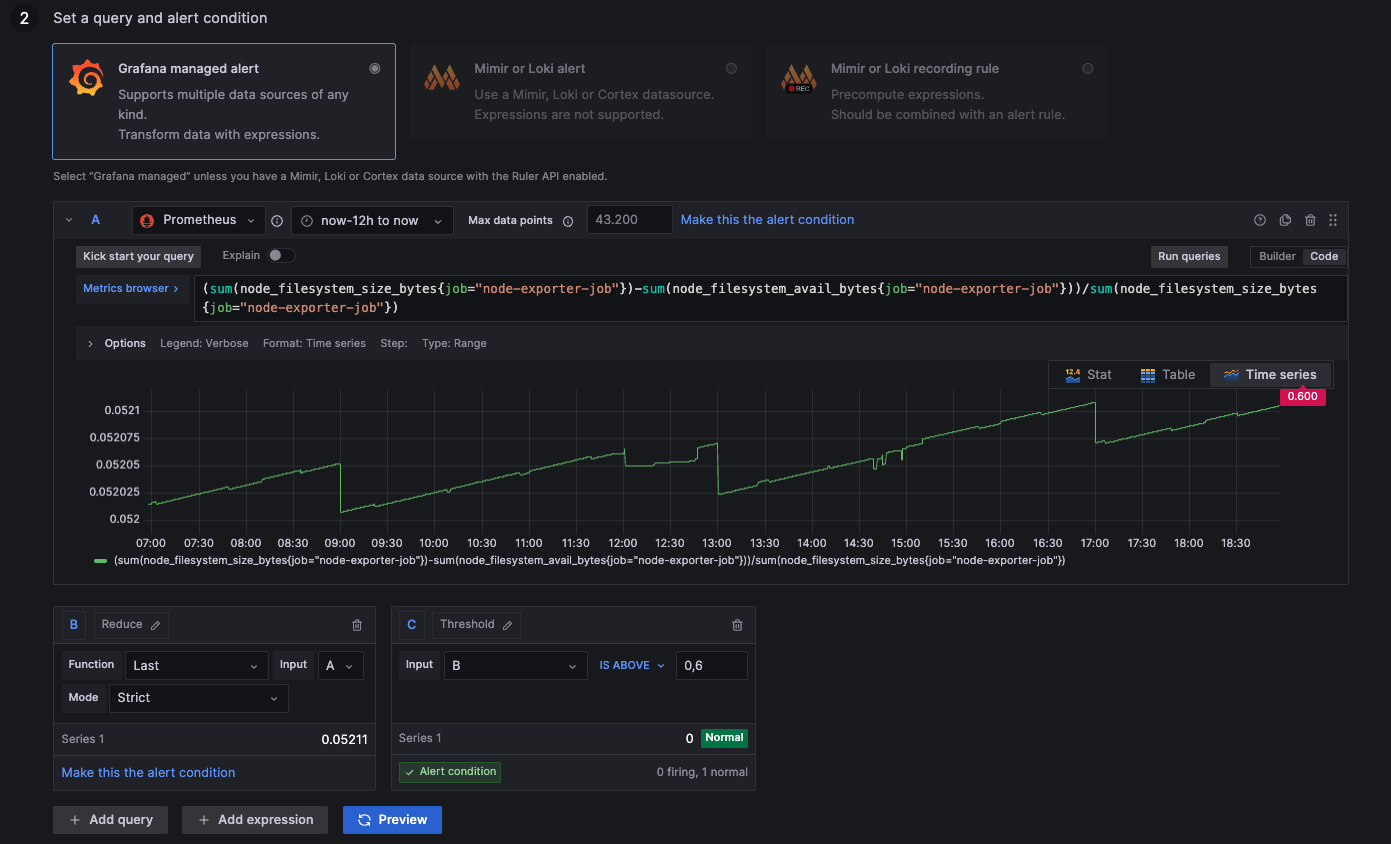Viewport: 1391px width, 844px height.
Task: Remove expression C using its trash icon
Action: 737,625
